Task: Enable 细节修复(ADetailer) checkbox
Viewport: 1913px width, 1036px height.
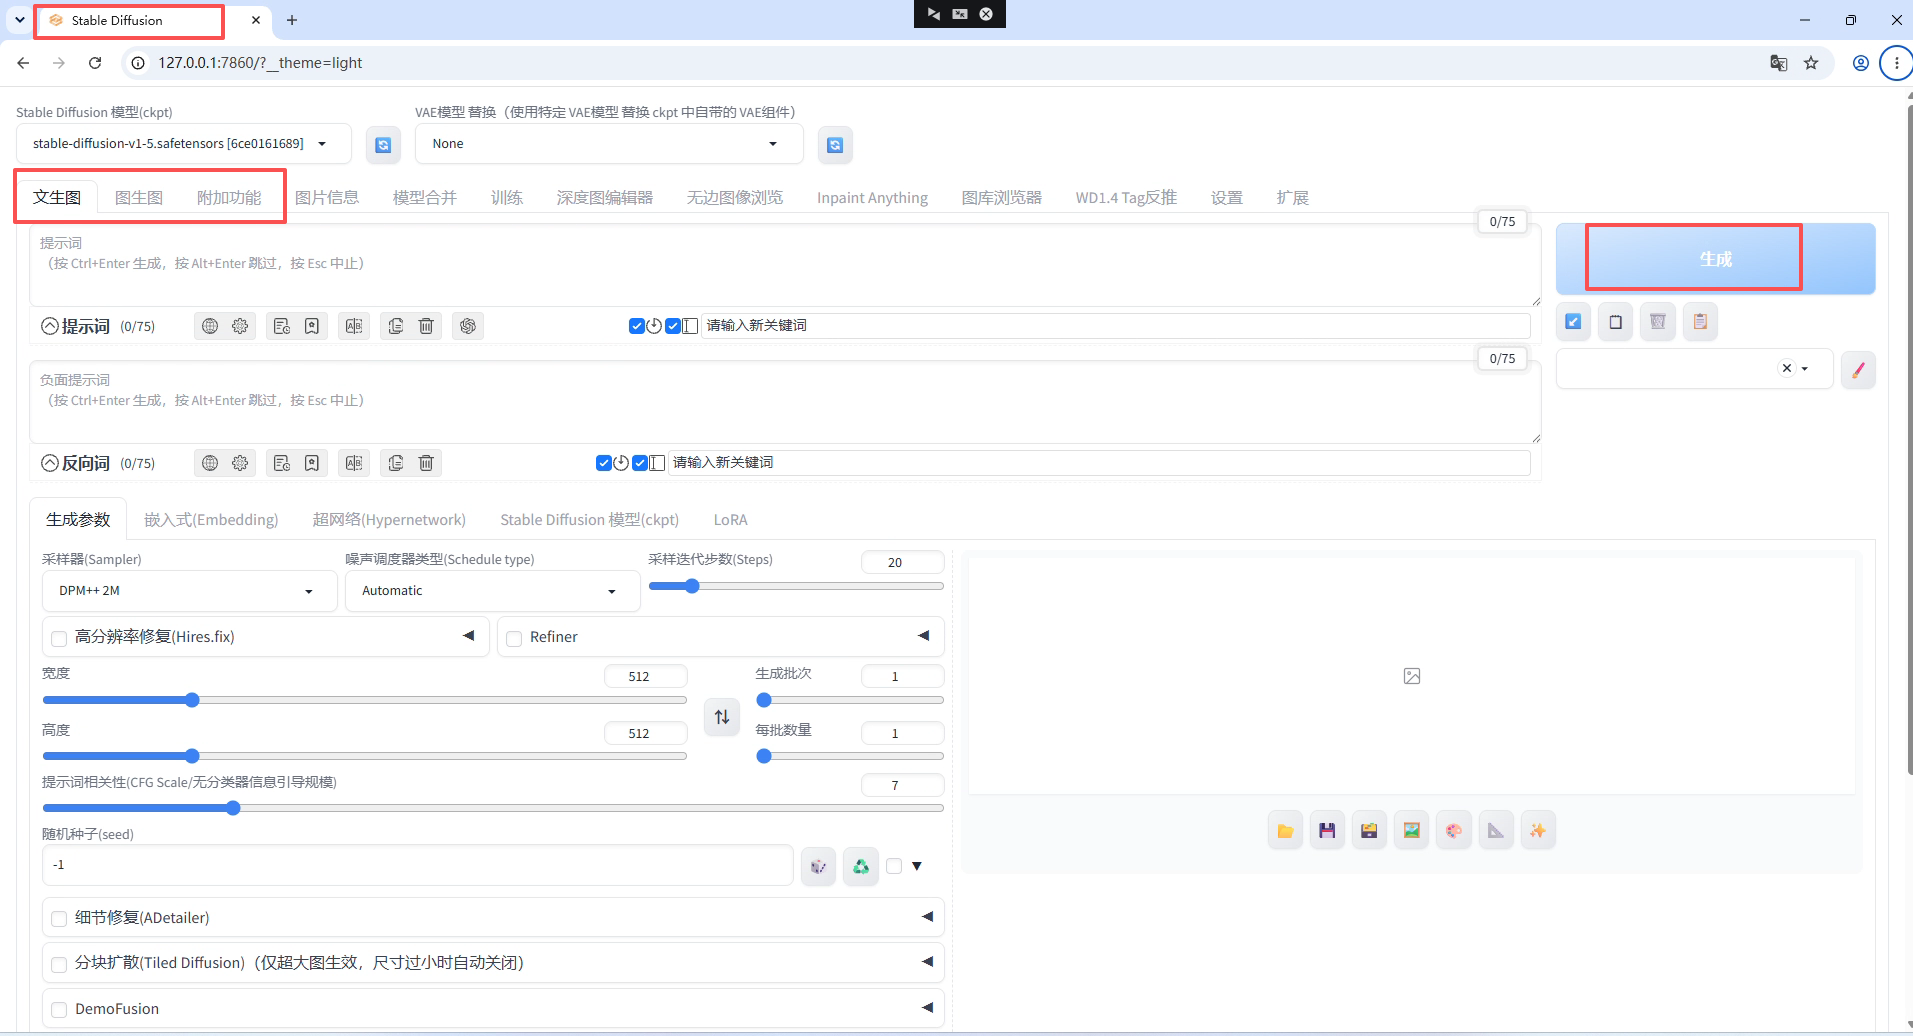Action: (x=59, y=919)
